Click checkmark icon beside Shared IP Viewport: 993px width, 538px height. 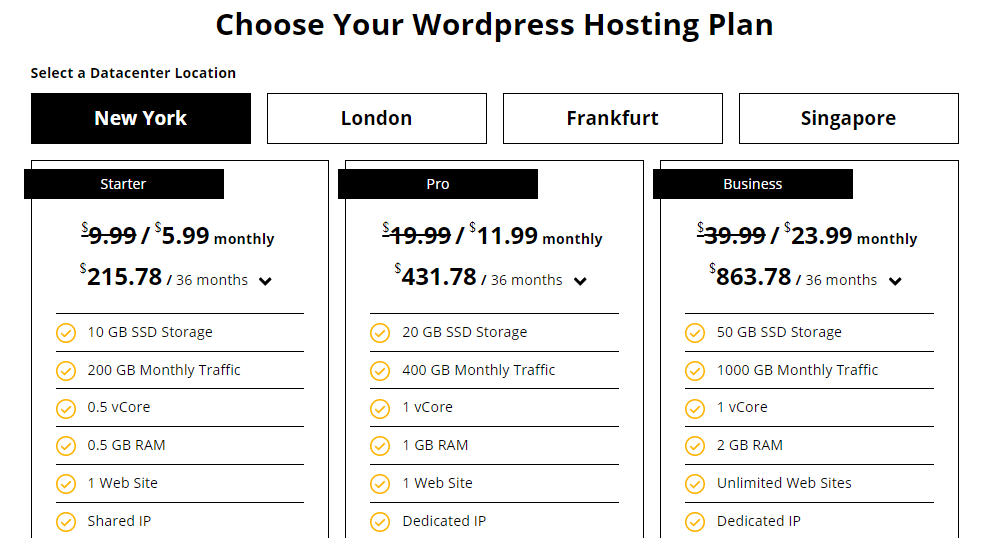click(x=66, y=521)
